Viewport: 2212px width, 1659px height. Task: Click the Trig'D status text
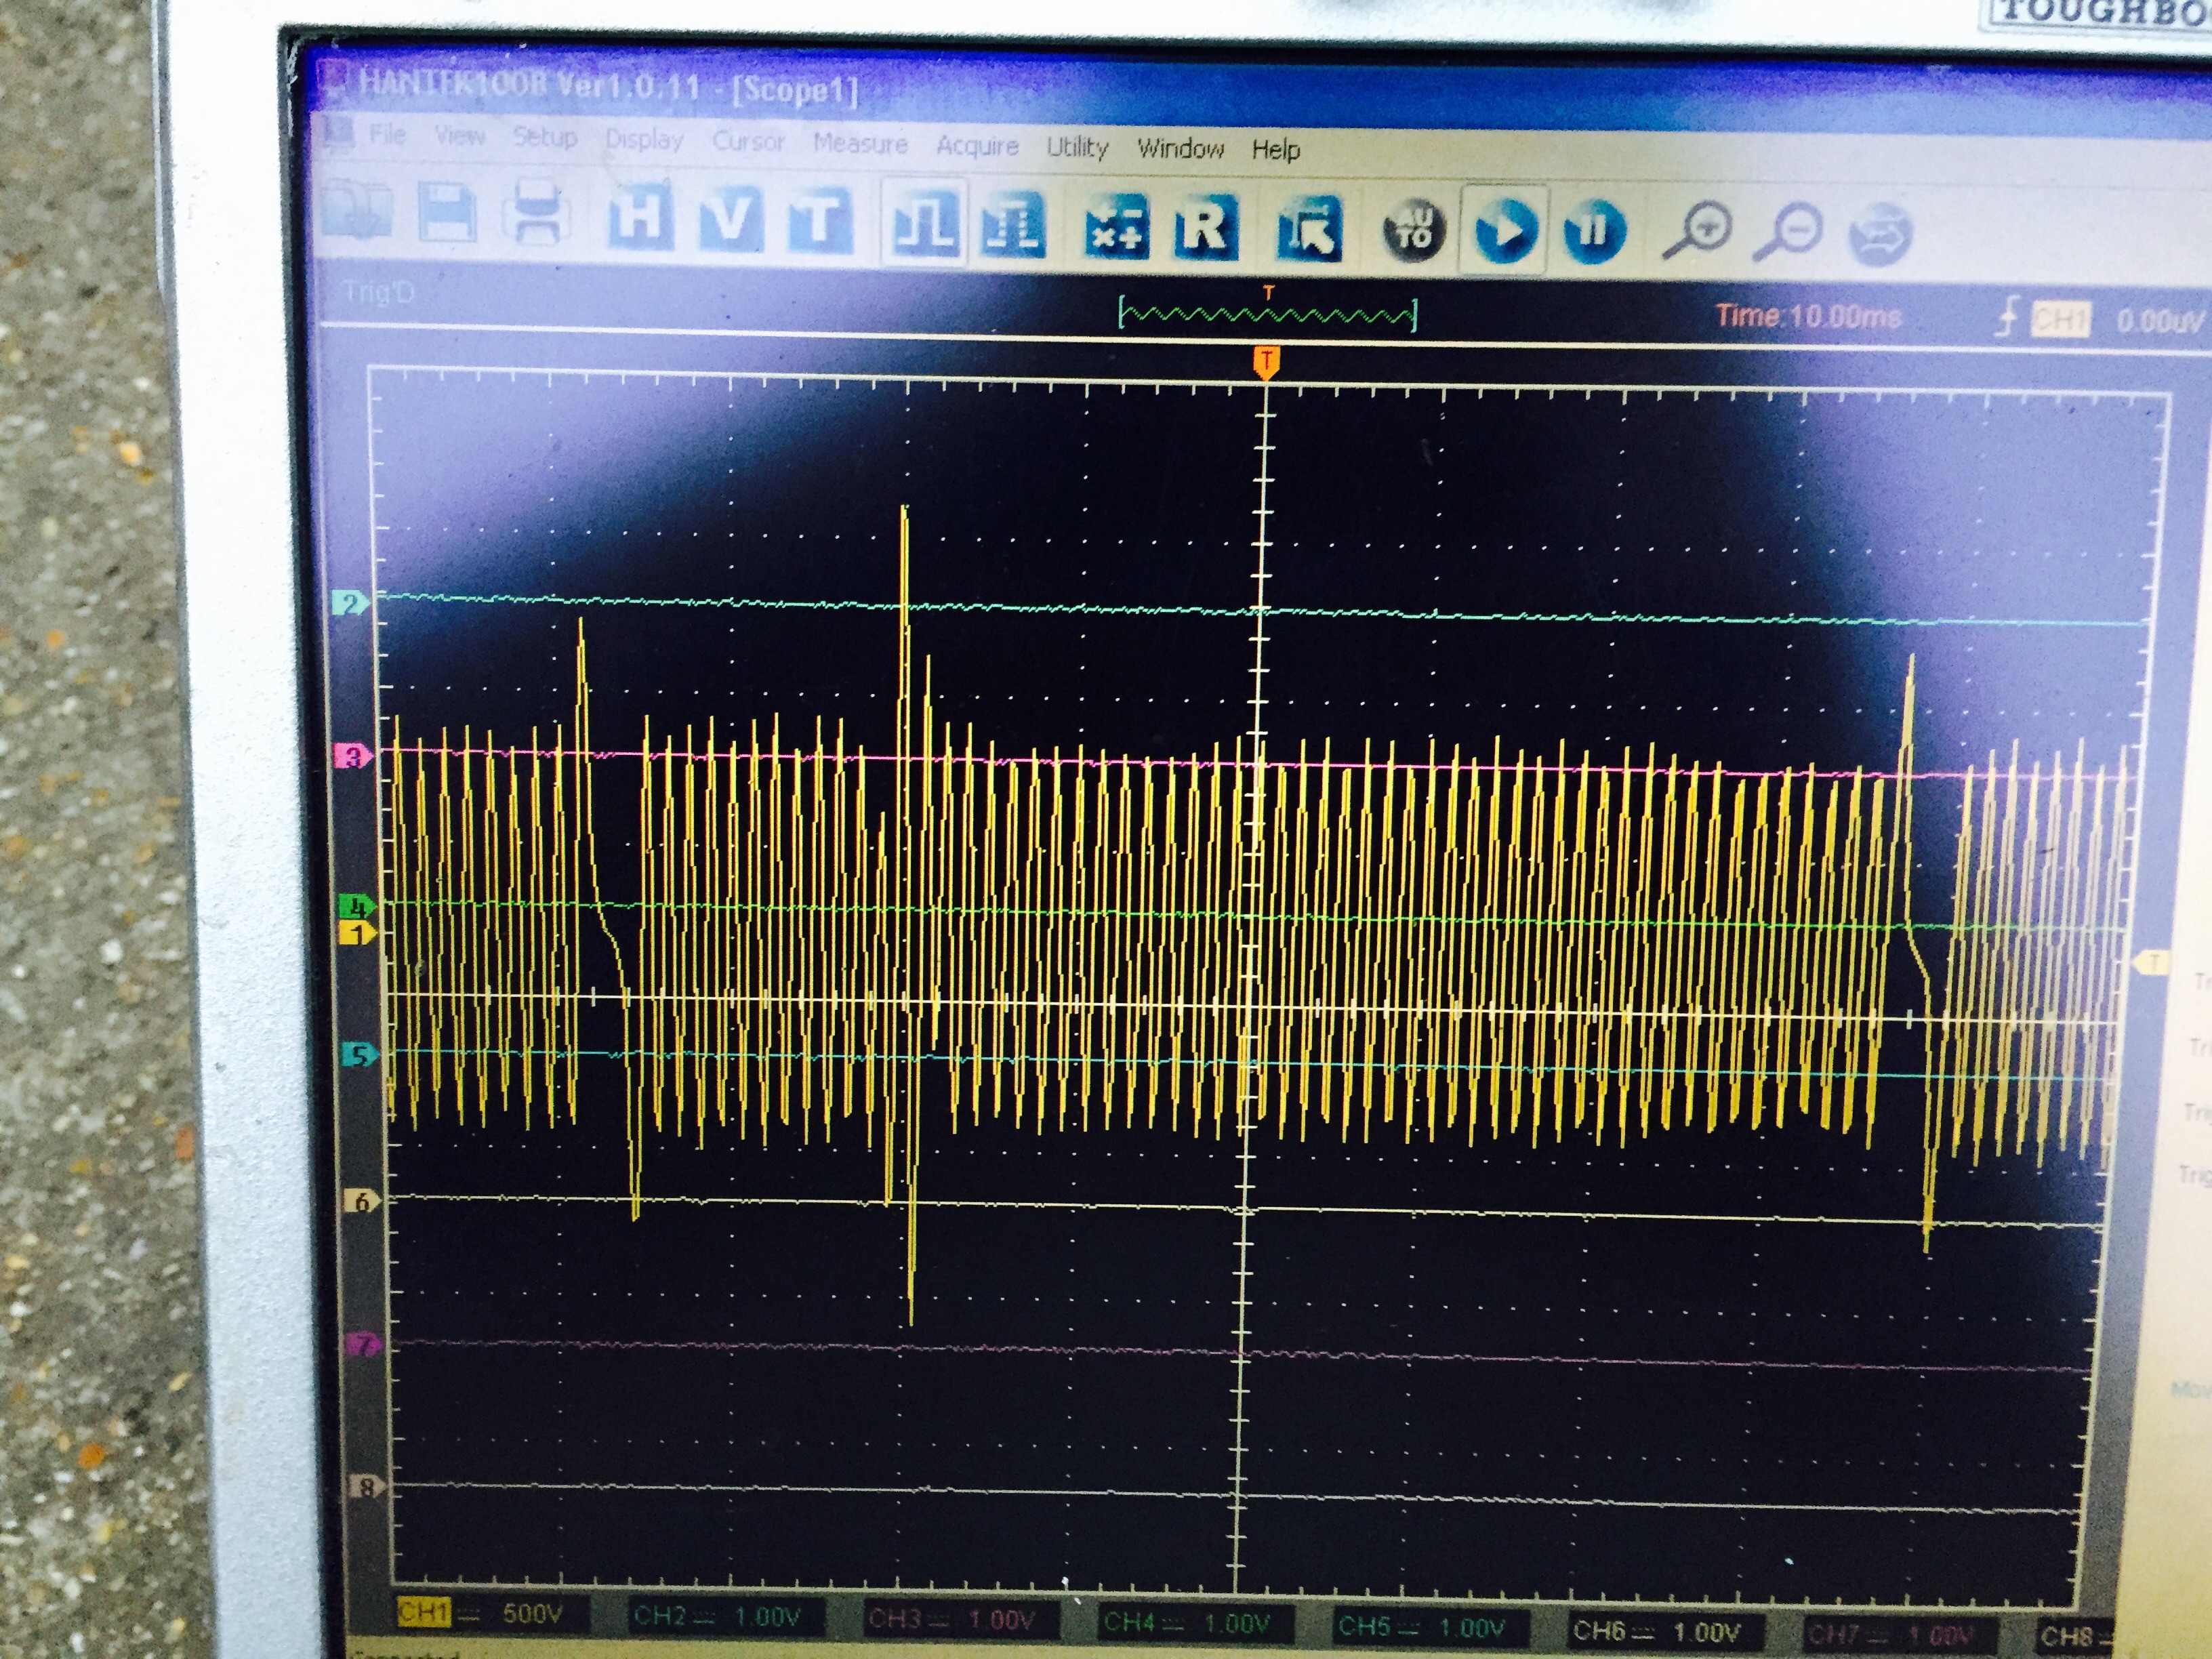coord(378,293)
